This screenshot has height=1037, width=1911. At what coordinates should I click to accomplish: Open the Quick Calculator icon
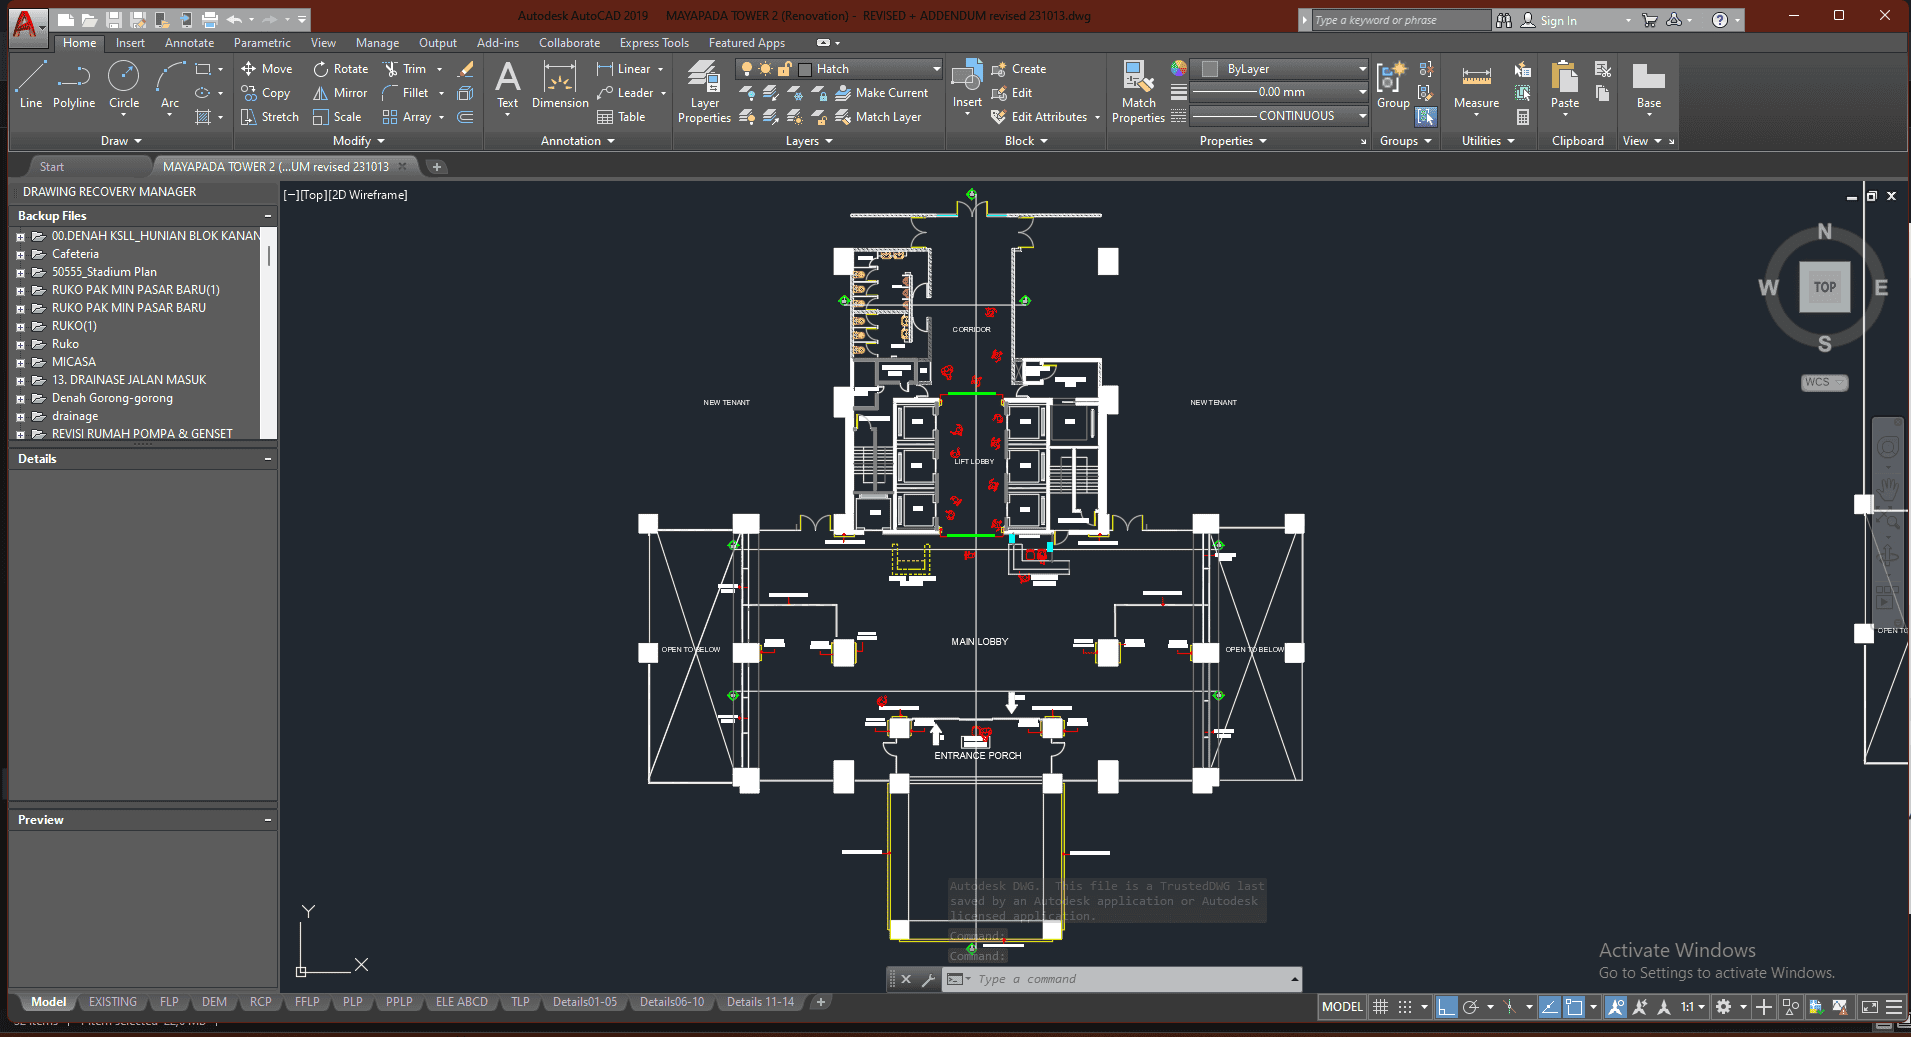pos(1523,117)
